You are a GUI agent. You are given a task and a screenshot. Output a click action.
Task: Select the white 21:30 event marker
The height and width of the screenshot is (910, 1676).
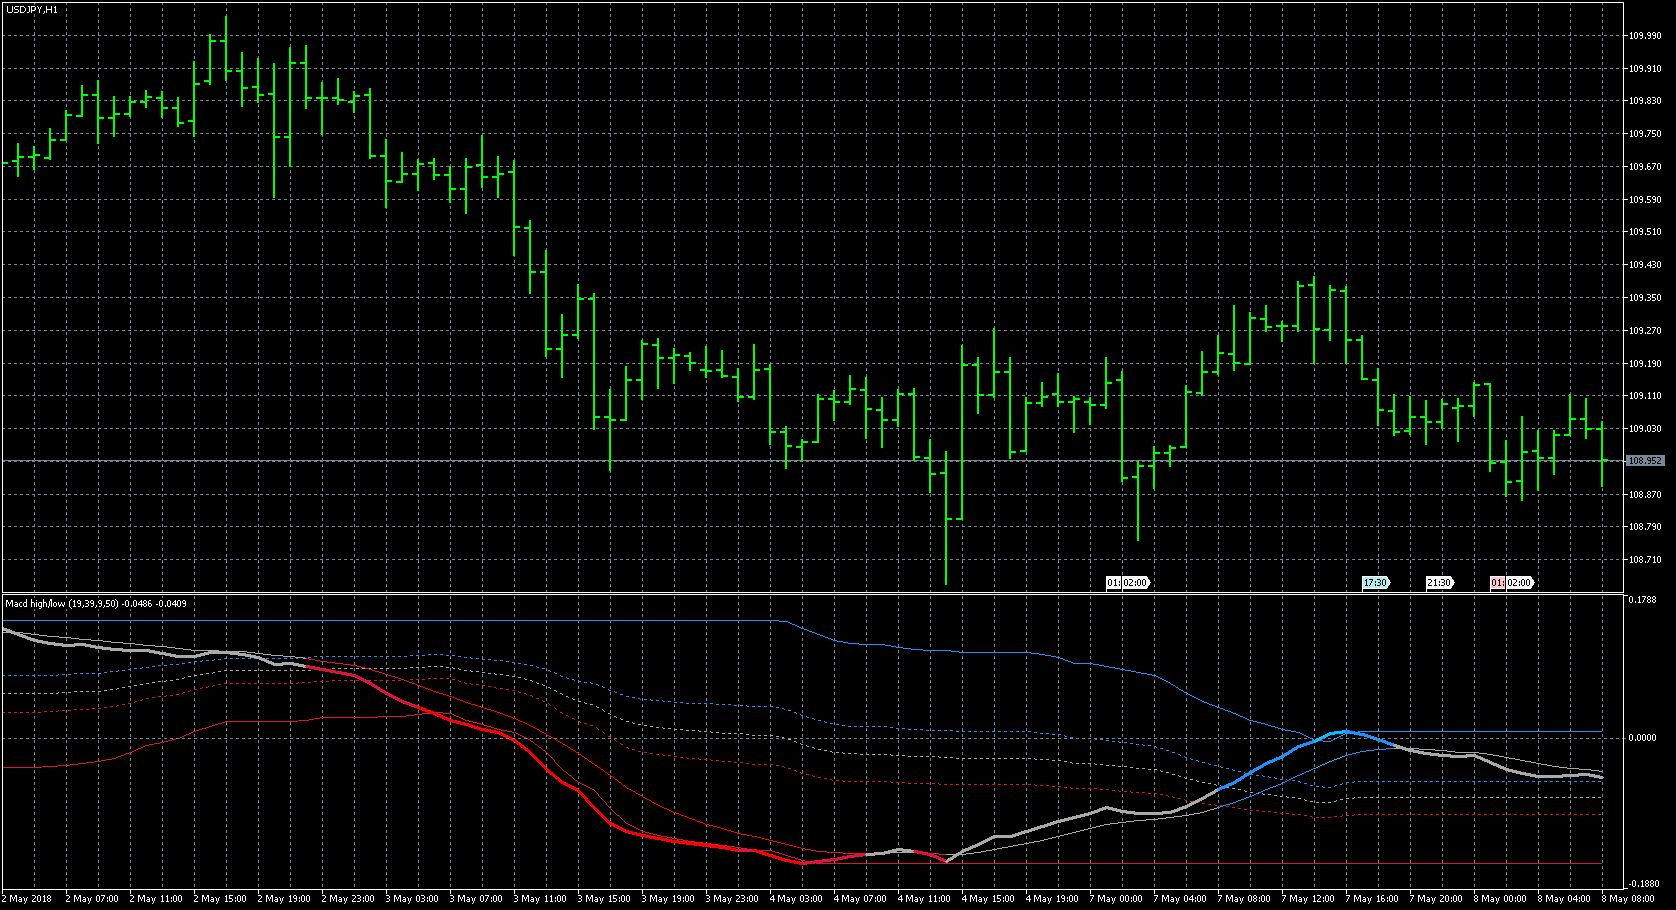[x=1439, y=583]
